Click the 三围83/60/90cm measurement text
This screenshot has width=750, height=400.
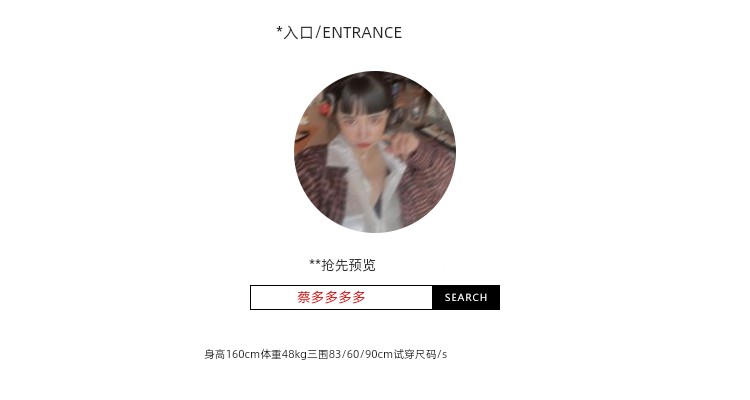pos(350,355)
